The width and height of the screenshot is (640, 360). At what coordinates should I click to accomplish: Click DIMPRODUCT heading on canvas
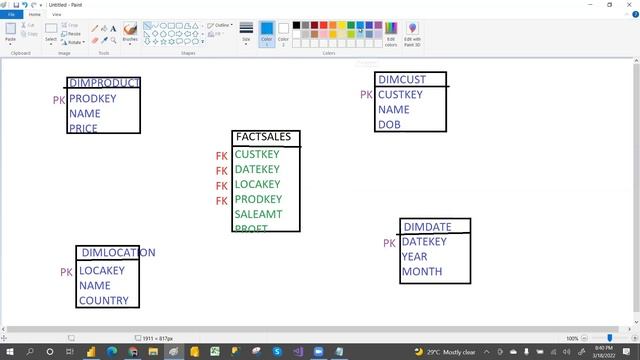click(x=104, y=83)
